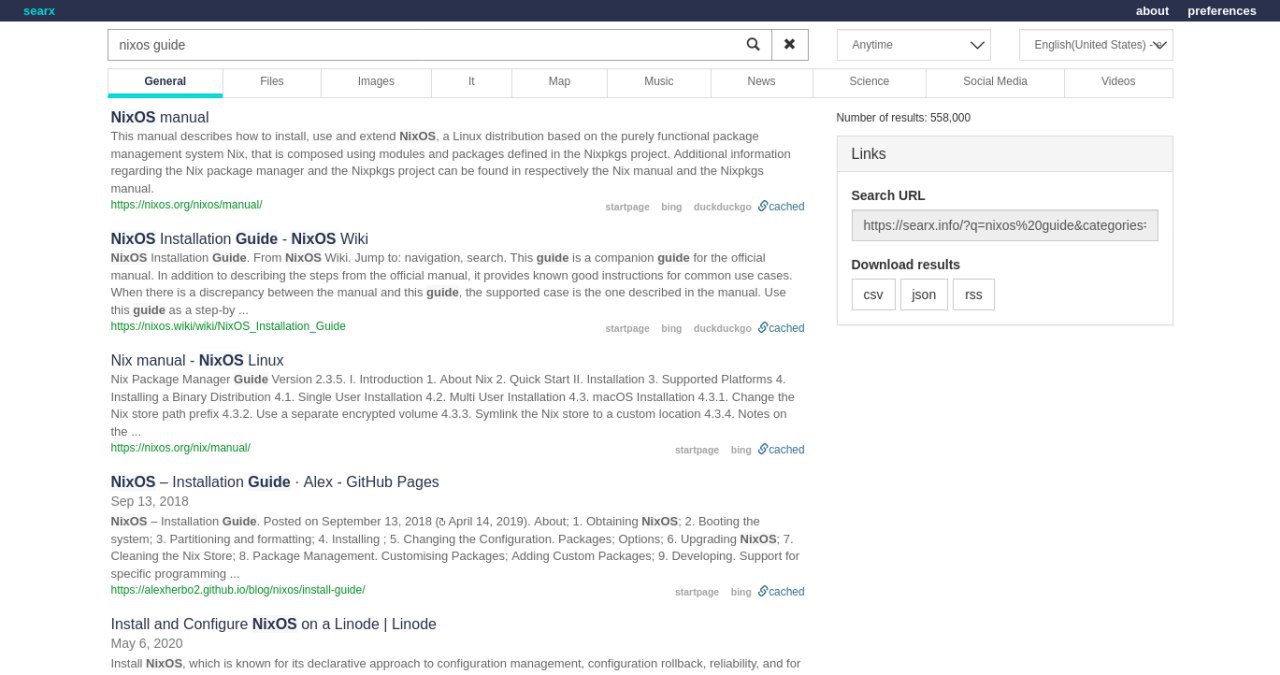
Task: Download results as csv
Action: click(x=873, y=295)
